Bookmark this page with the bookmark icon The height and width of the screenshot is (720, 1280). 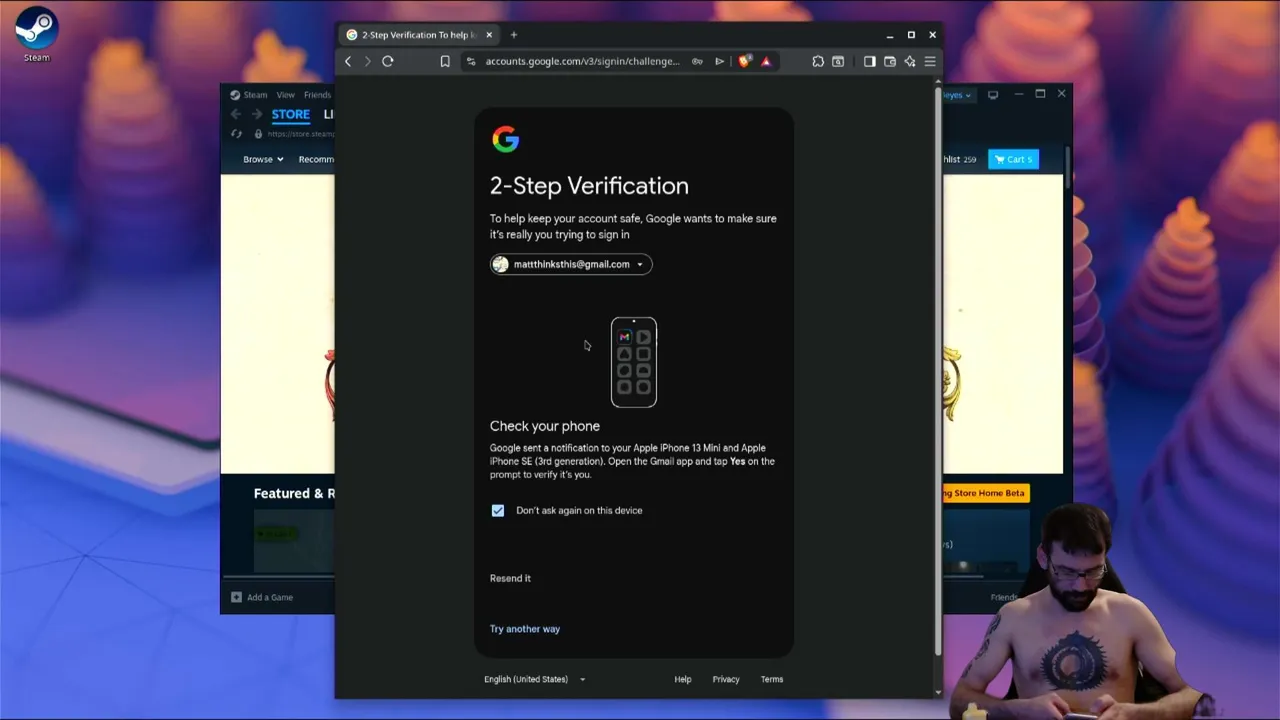click(x=445, y=61)
